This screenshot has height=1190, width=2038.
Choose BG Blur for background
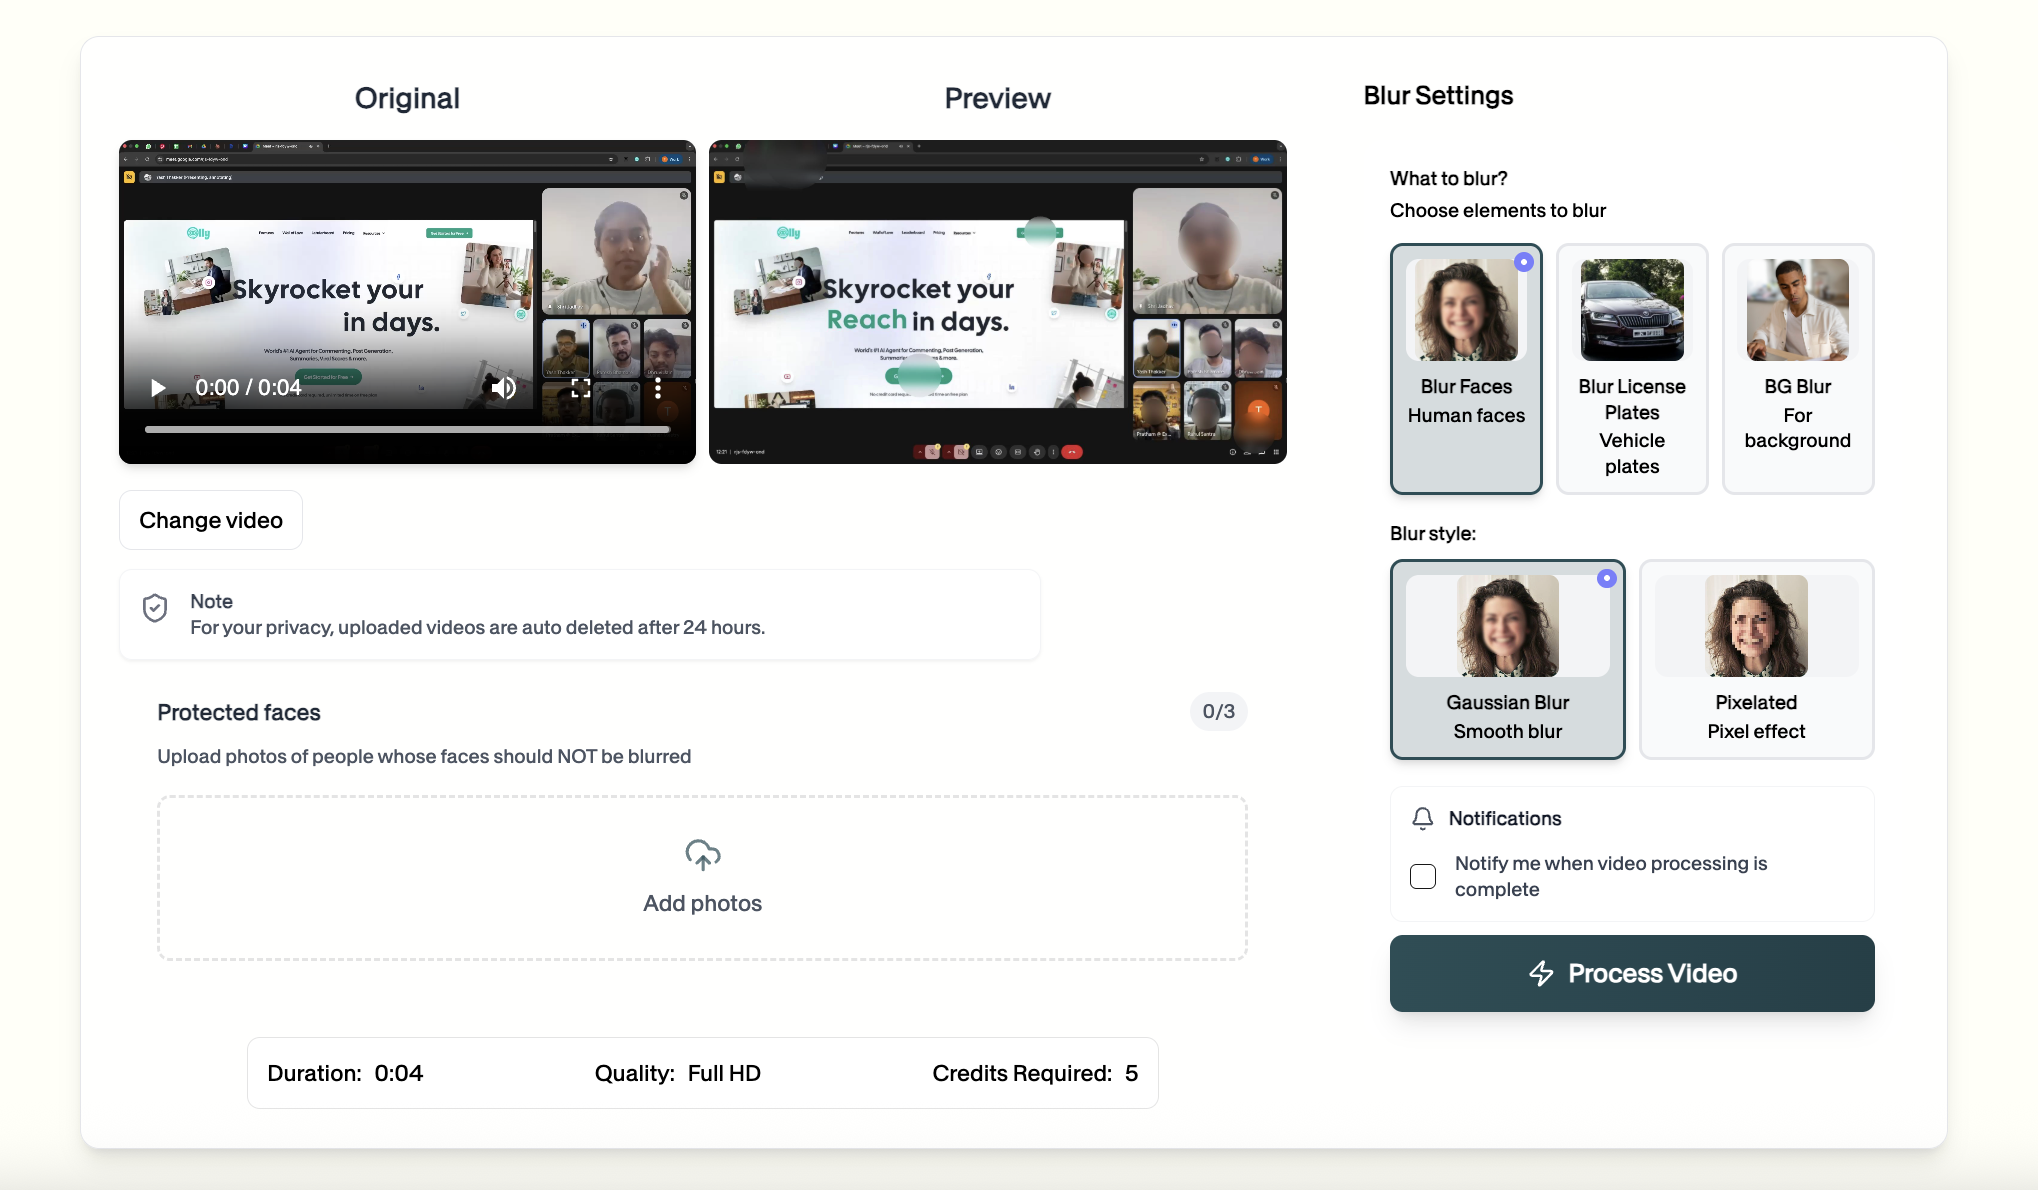pyautogui.click(x=1797, y=368)
